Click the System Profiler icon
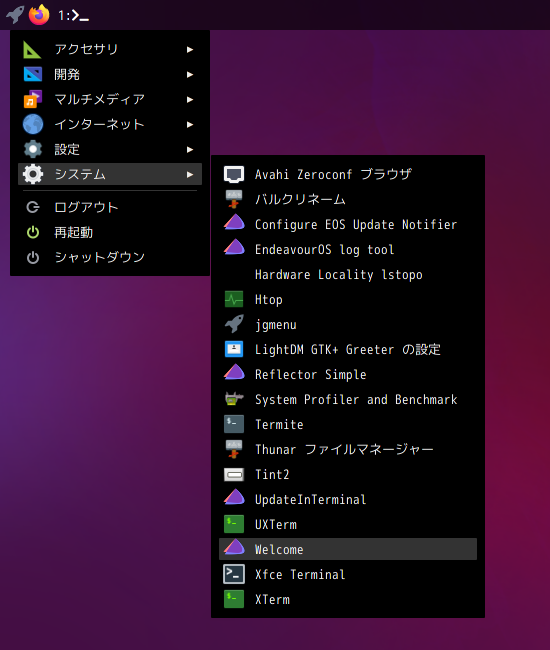The height and width of the screenshot is (650, 550). coord(234,399)
